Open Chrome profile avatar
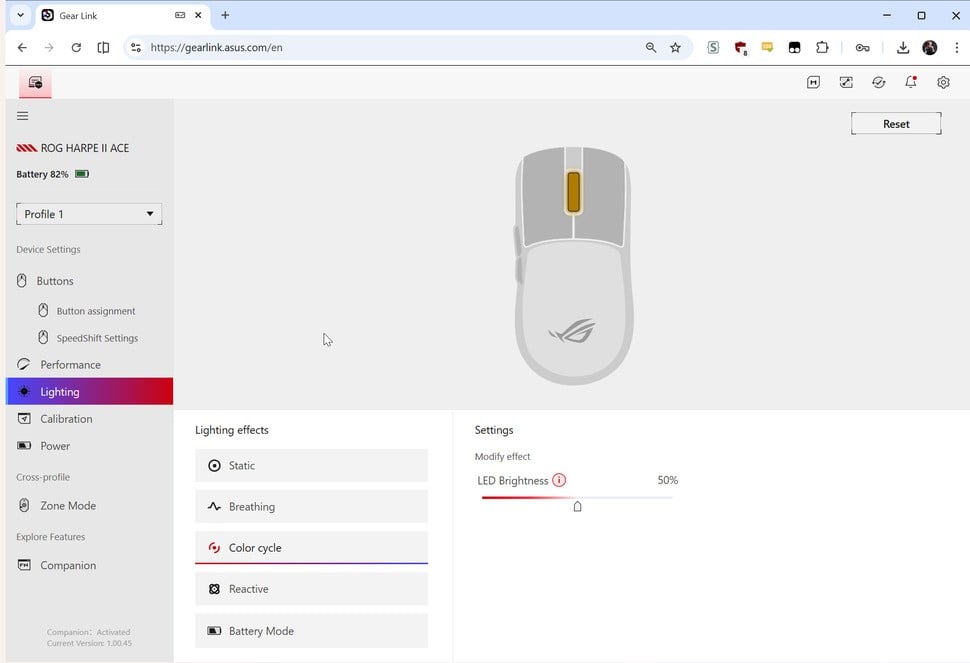The height and width of the screenshot is (663, 970). pos(929,48)
